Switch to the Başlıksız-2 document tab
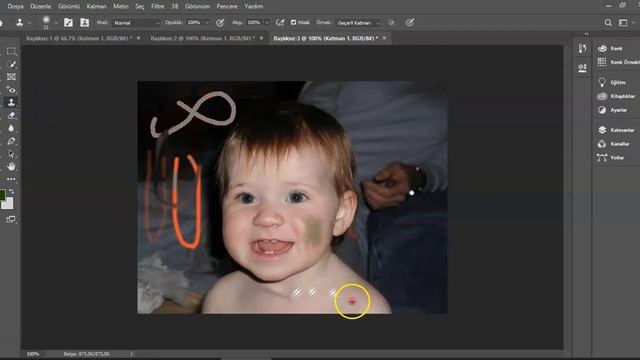Screen dimensions: 640x360 click(x=202, y=38)
